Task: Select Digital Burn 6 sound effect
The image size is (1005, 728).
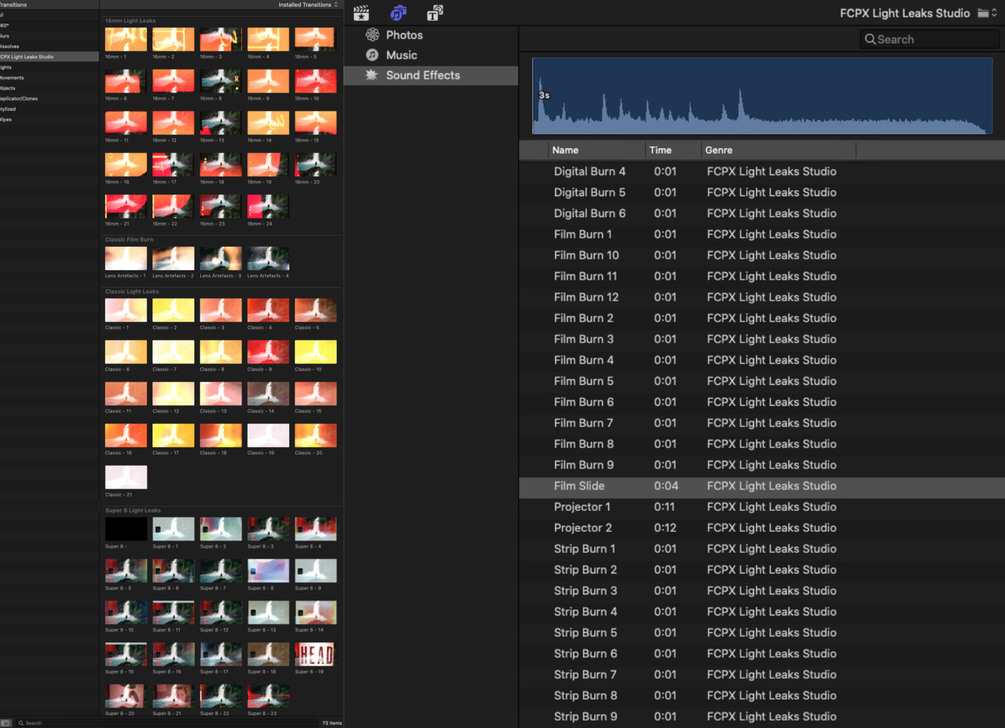Action: coord(761,213)
